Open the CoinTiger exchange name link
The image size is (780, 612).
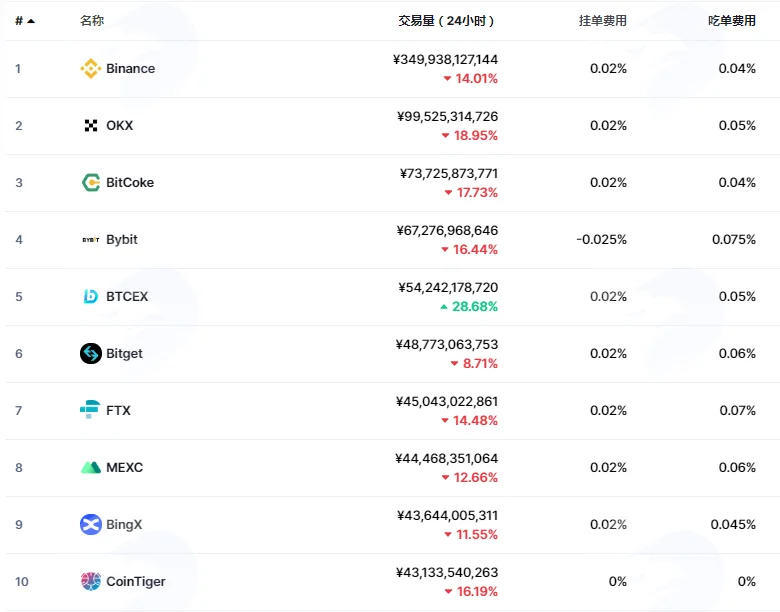[136, 582]
